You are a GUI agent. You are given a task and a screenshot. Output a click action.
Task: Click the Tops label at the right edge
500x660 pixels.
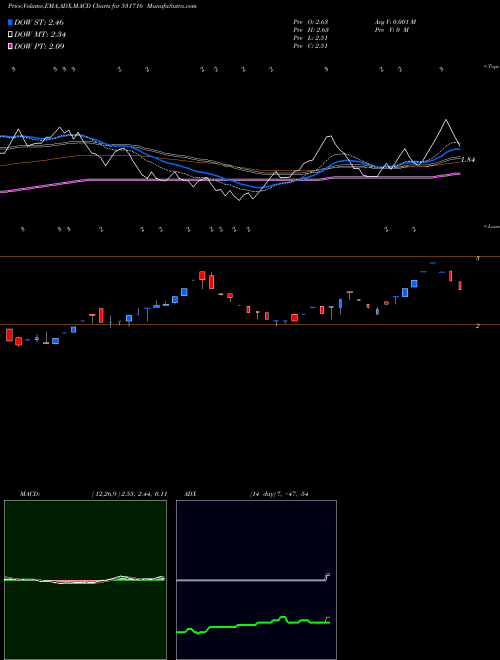click(492, 67)
